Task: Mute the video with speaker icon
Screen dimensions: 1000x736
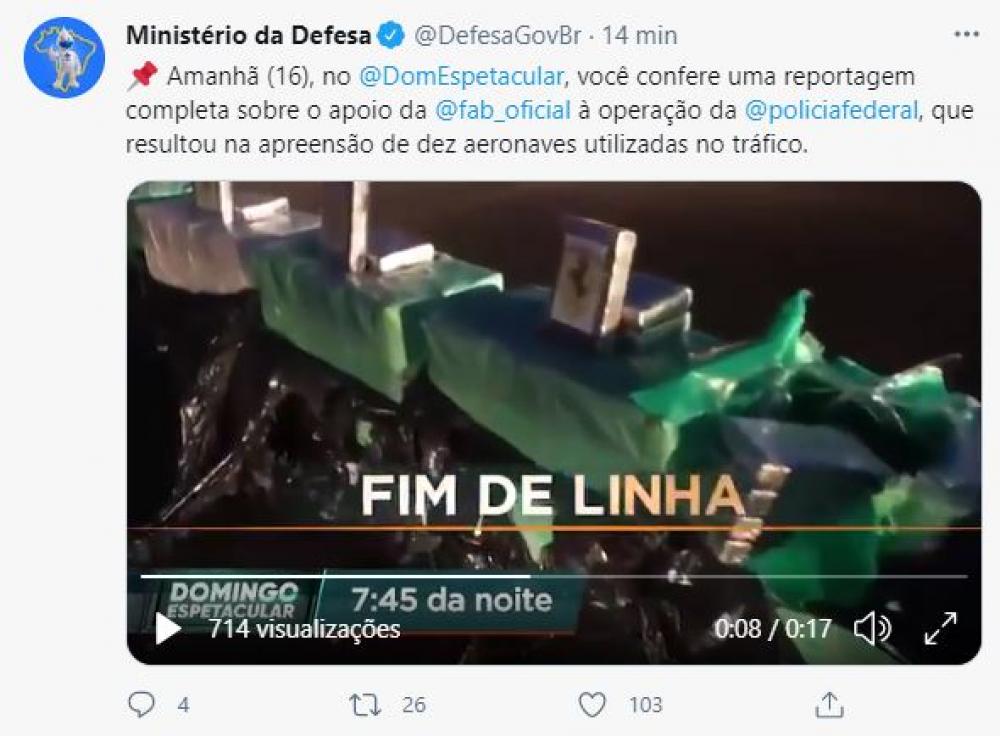Action: (x=872, y=629)
